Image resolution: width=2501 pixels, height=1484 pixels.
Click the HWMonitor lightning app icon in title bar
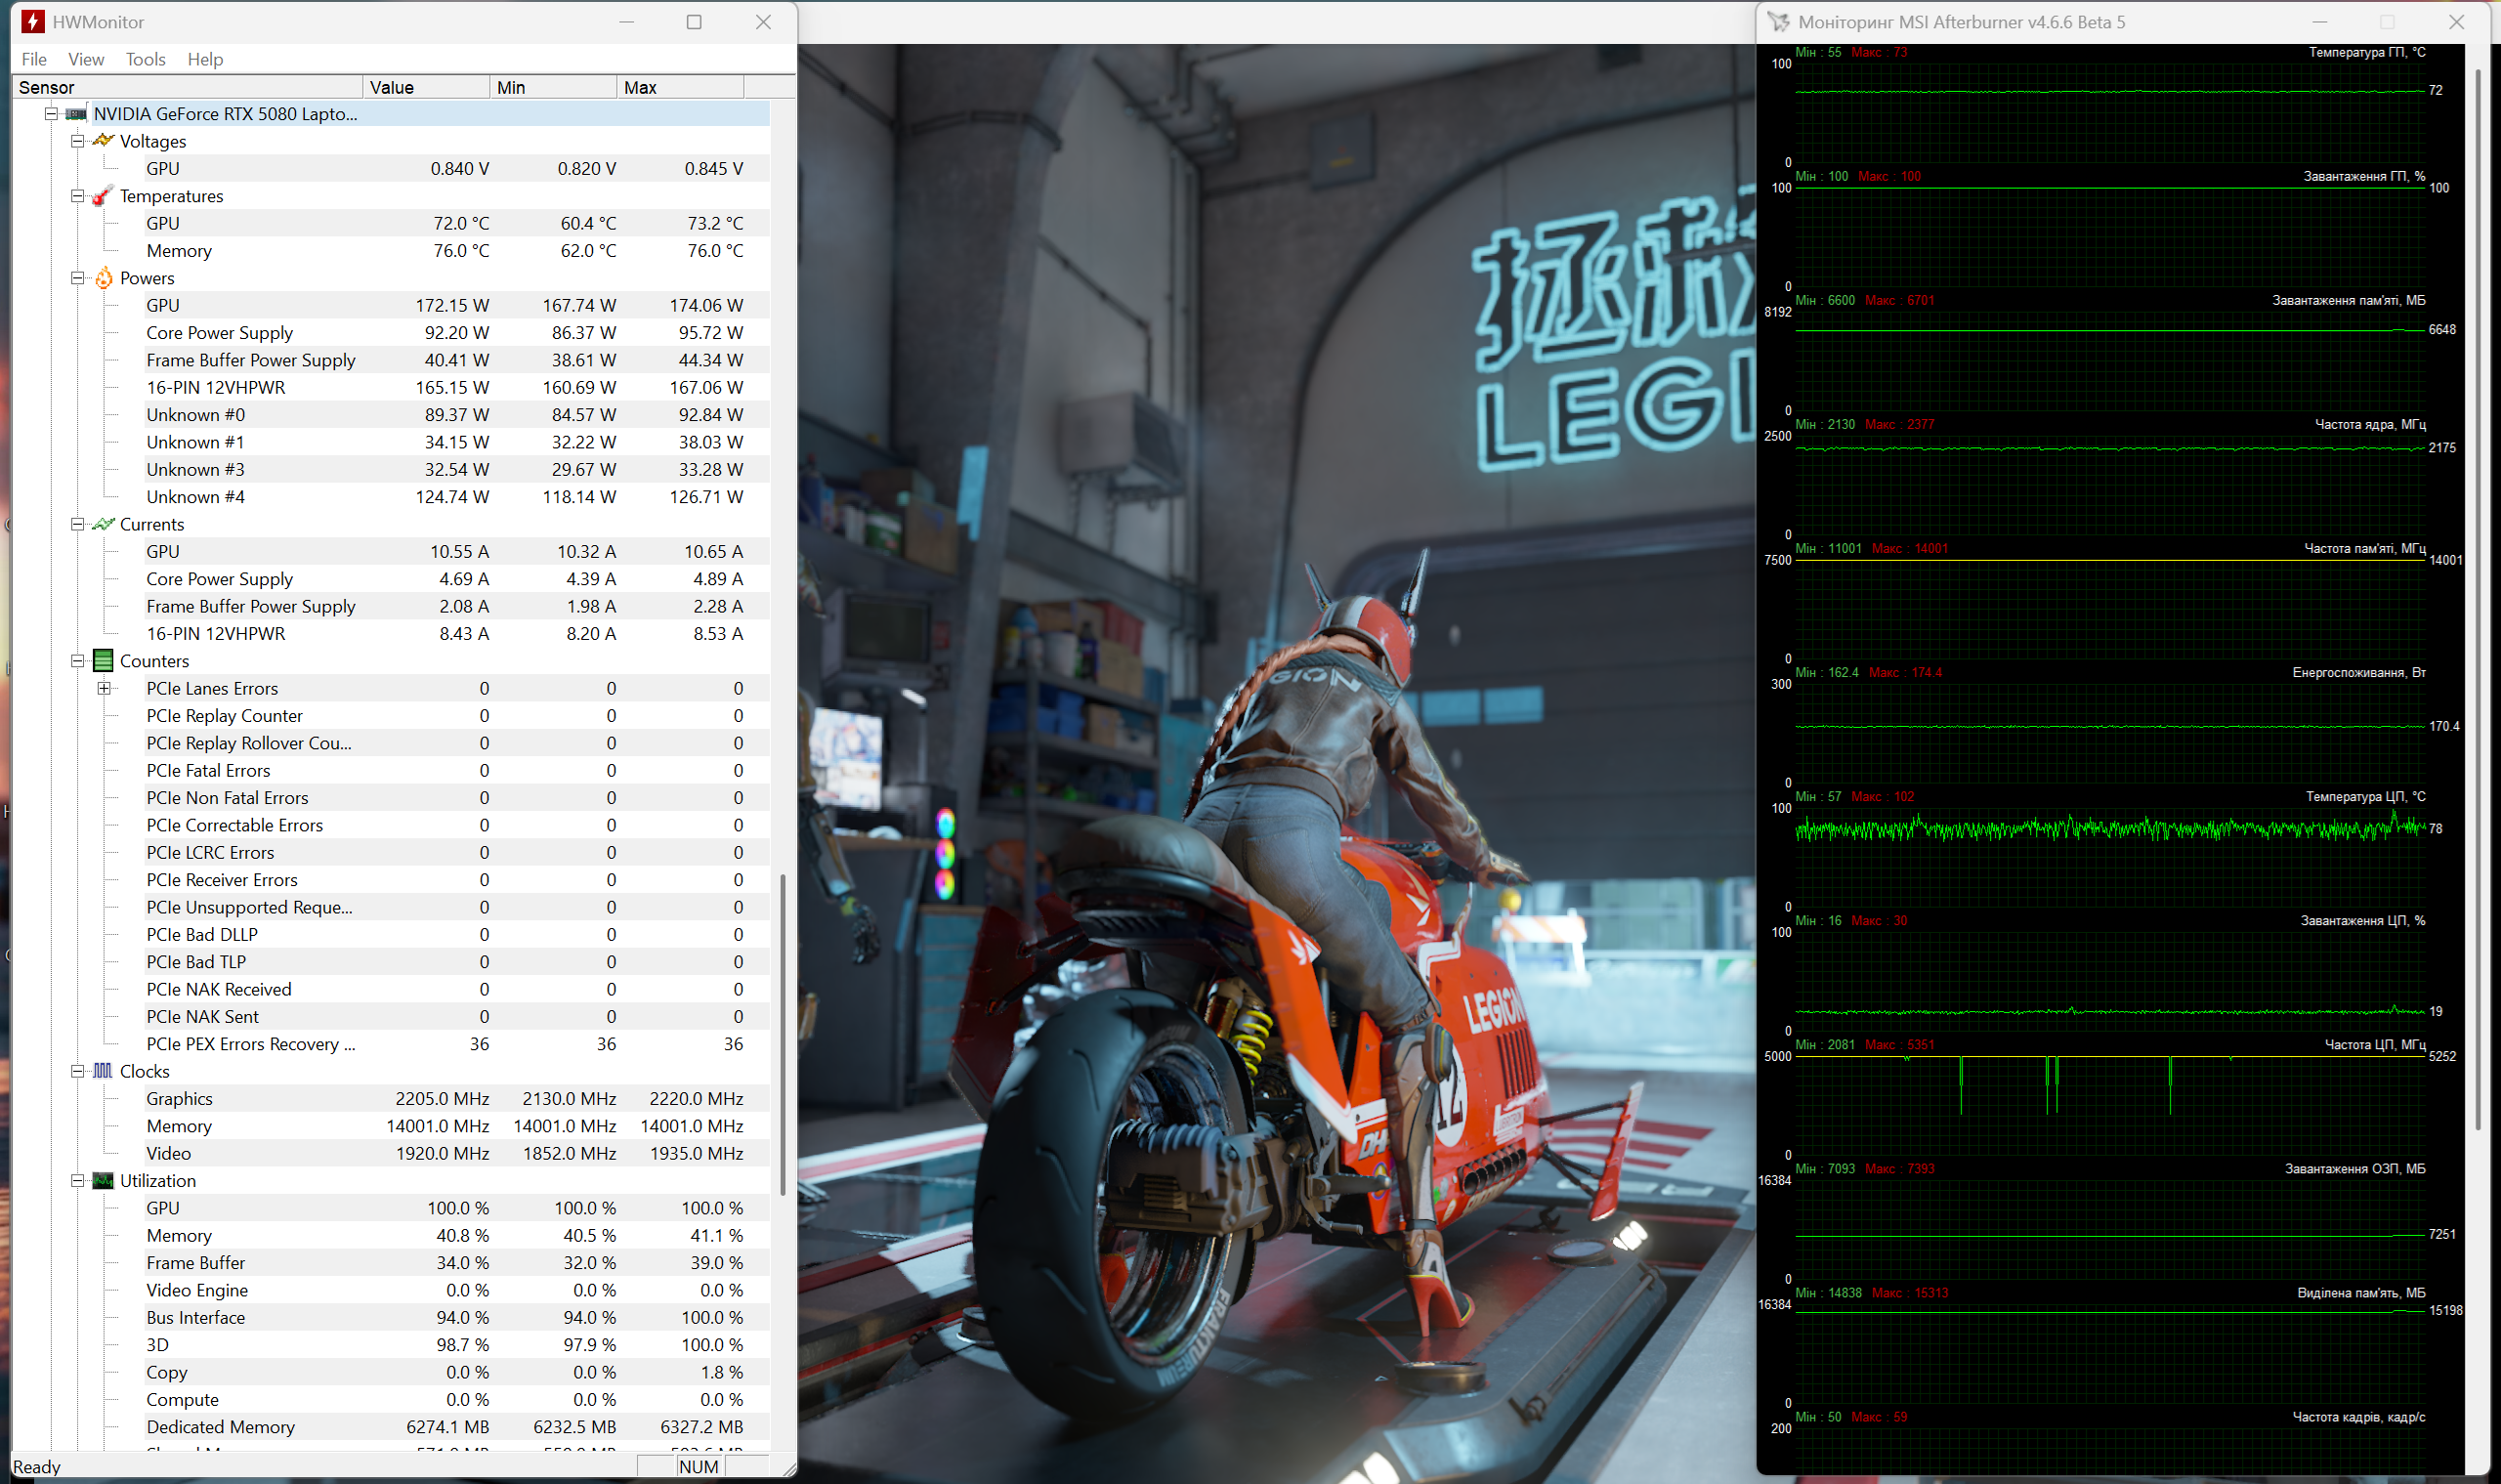pos(33,22)
